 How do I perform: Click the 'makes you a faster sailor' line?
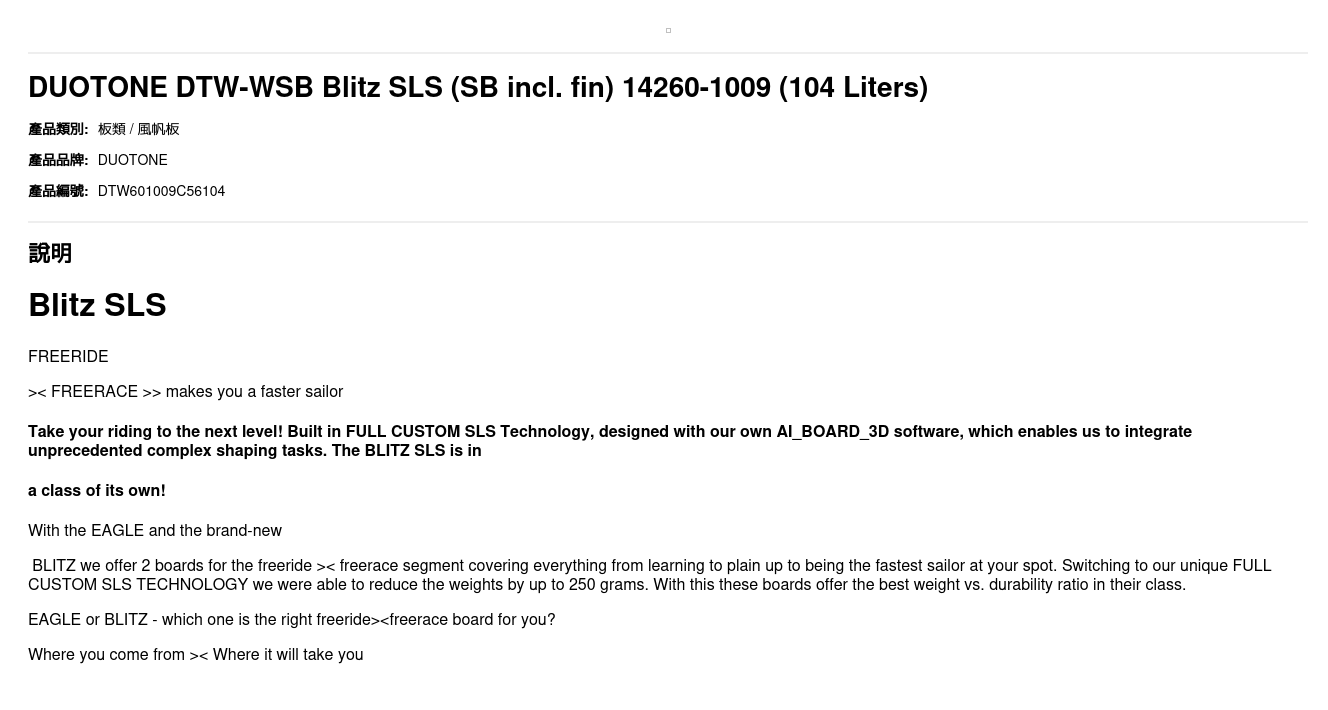[x=186, y=392]
